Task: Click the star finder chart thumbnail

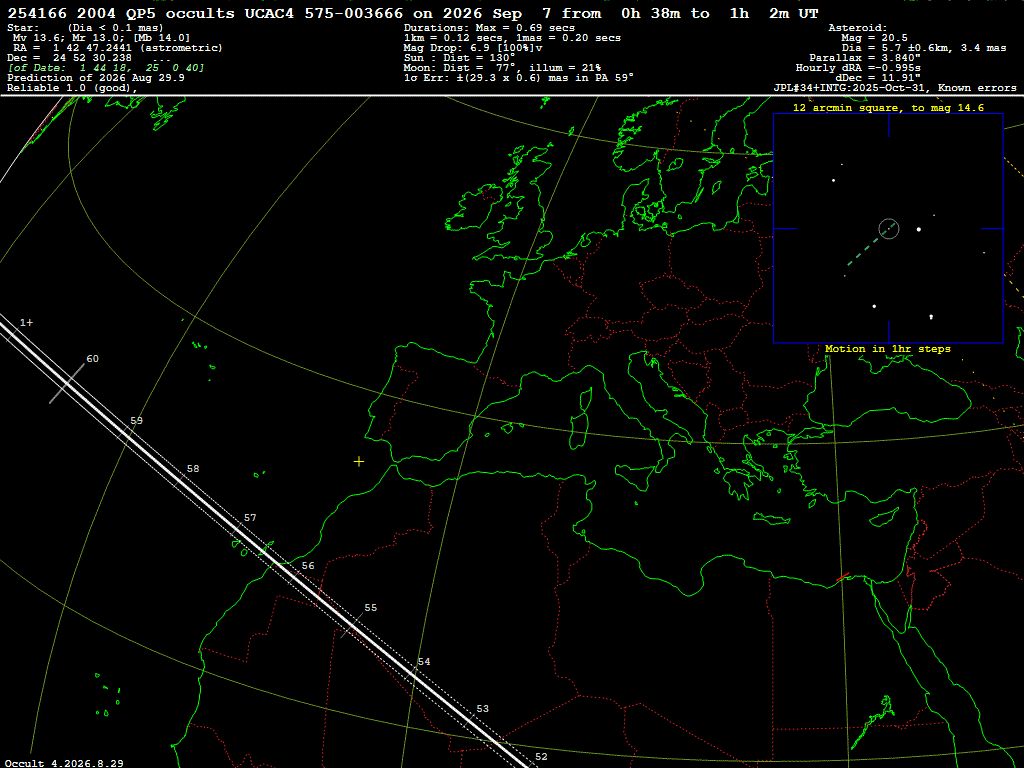Action: coord(888,229)
